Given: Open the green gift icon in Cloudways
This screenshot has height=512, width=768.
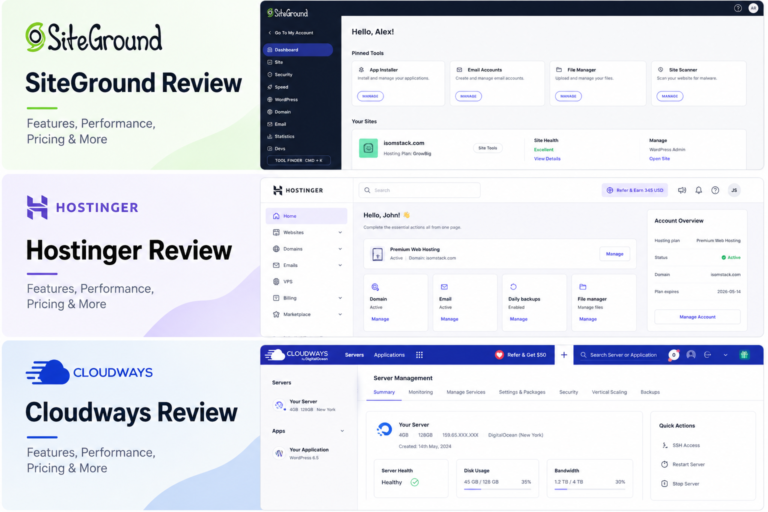Looking at the screenshot, I should pos(744,355).
